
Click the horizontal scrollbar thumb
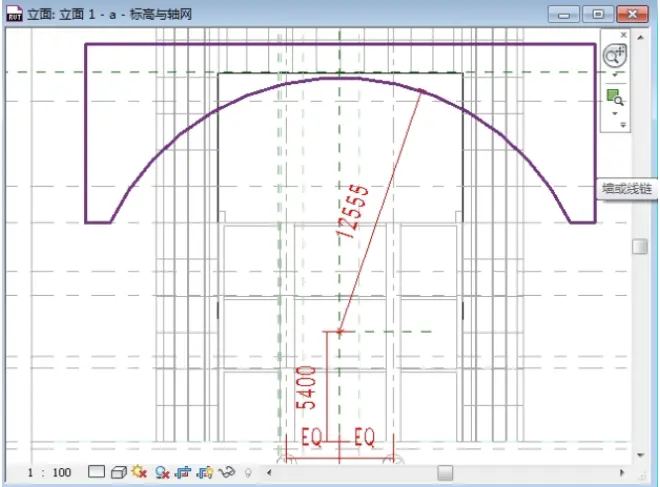[x=445, y=473]
